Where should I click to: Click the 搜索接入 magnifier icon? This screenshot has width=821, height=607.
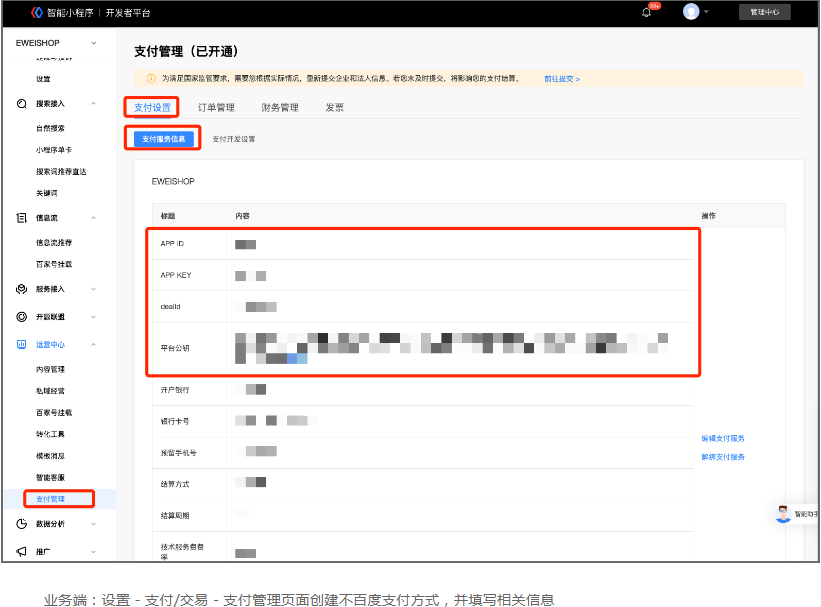[x=22, y=103]
